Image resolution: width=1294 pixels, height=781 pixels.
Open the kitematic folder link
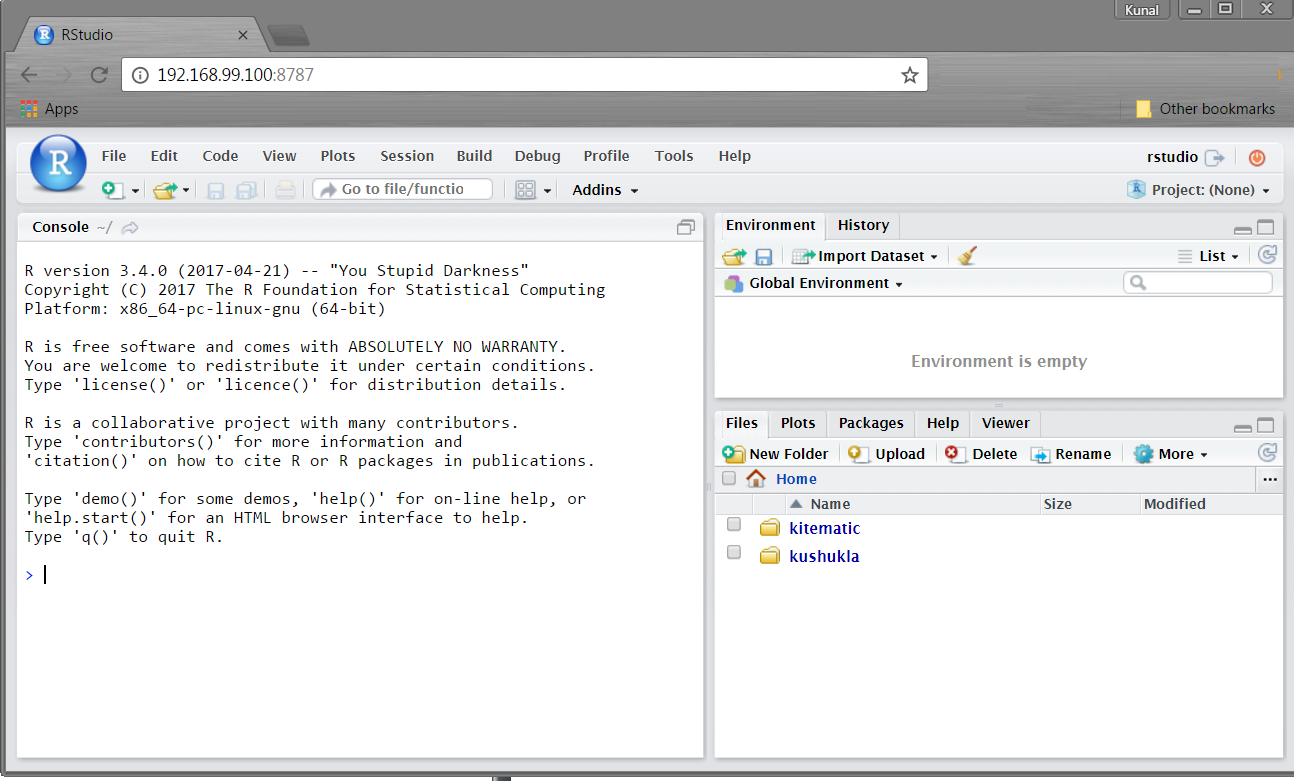[824, 528]
